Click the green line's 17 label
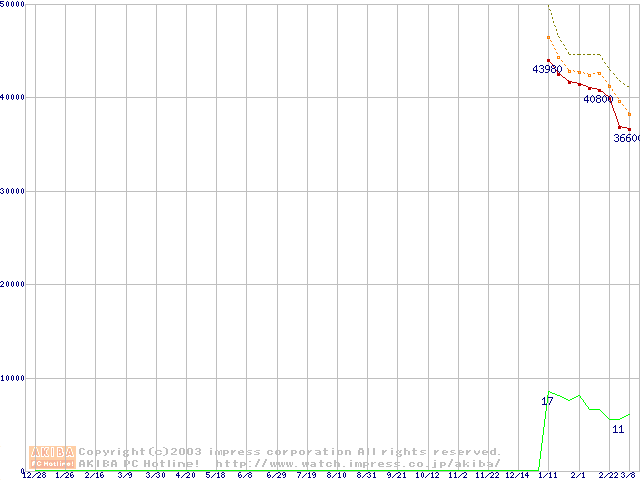The image size is (640, 480). point(547,401)
